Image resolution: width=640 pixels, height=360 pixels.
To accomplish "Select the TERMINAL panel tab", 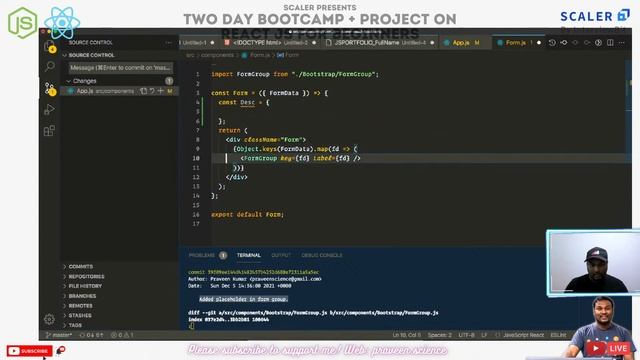I will 249,255.
